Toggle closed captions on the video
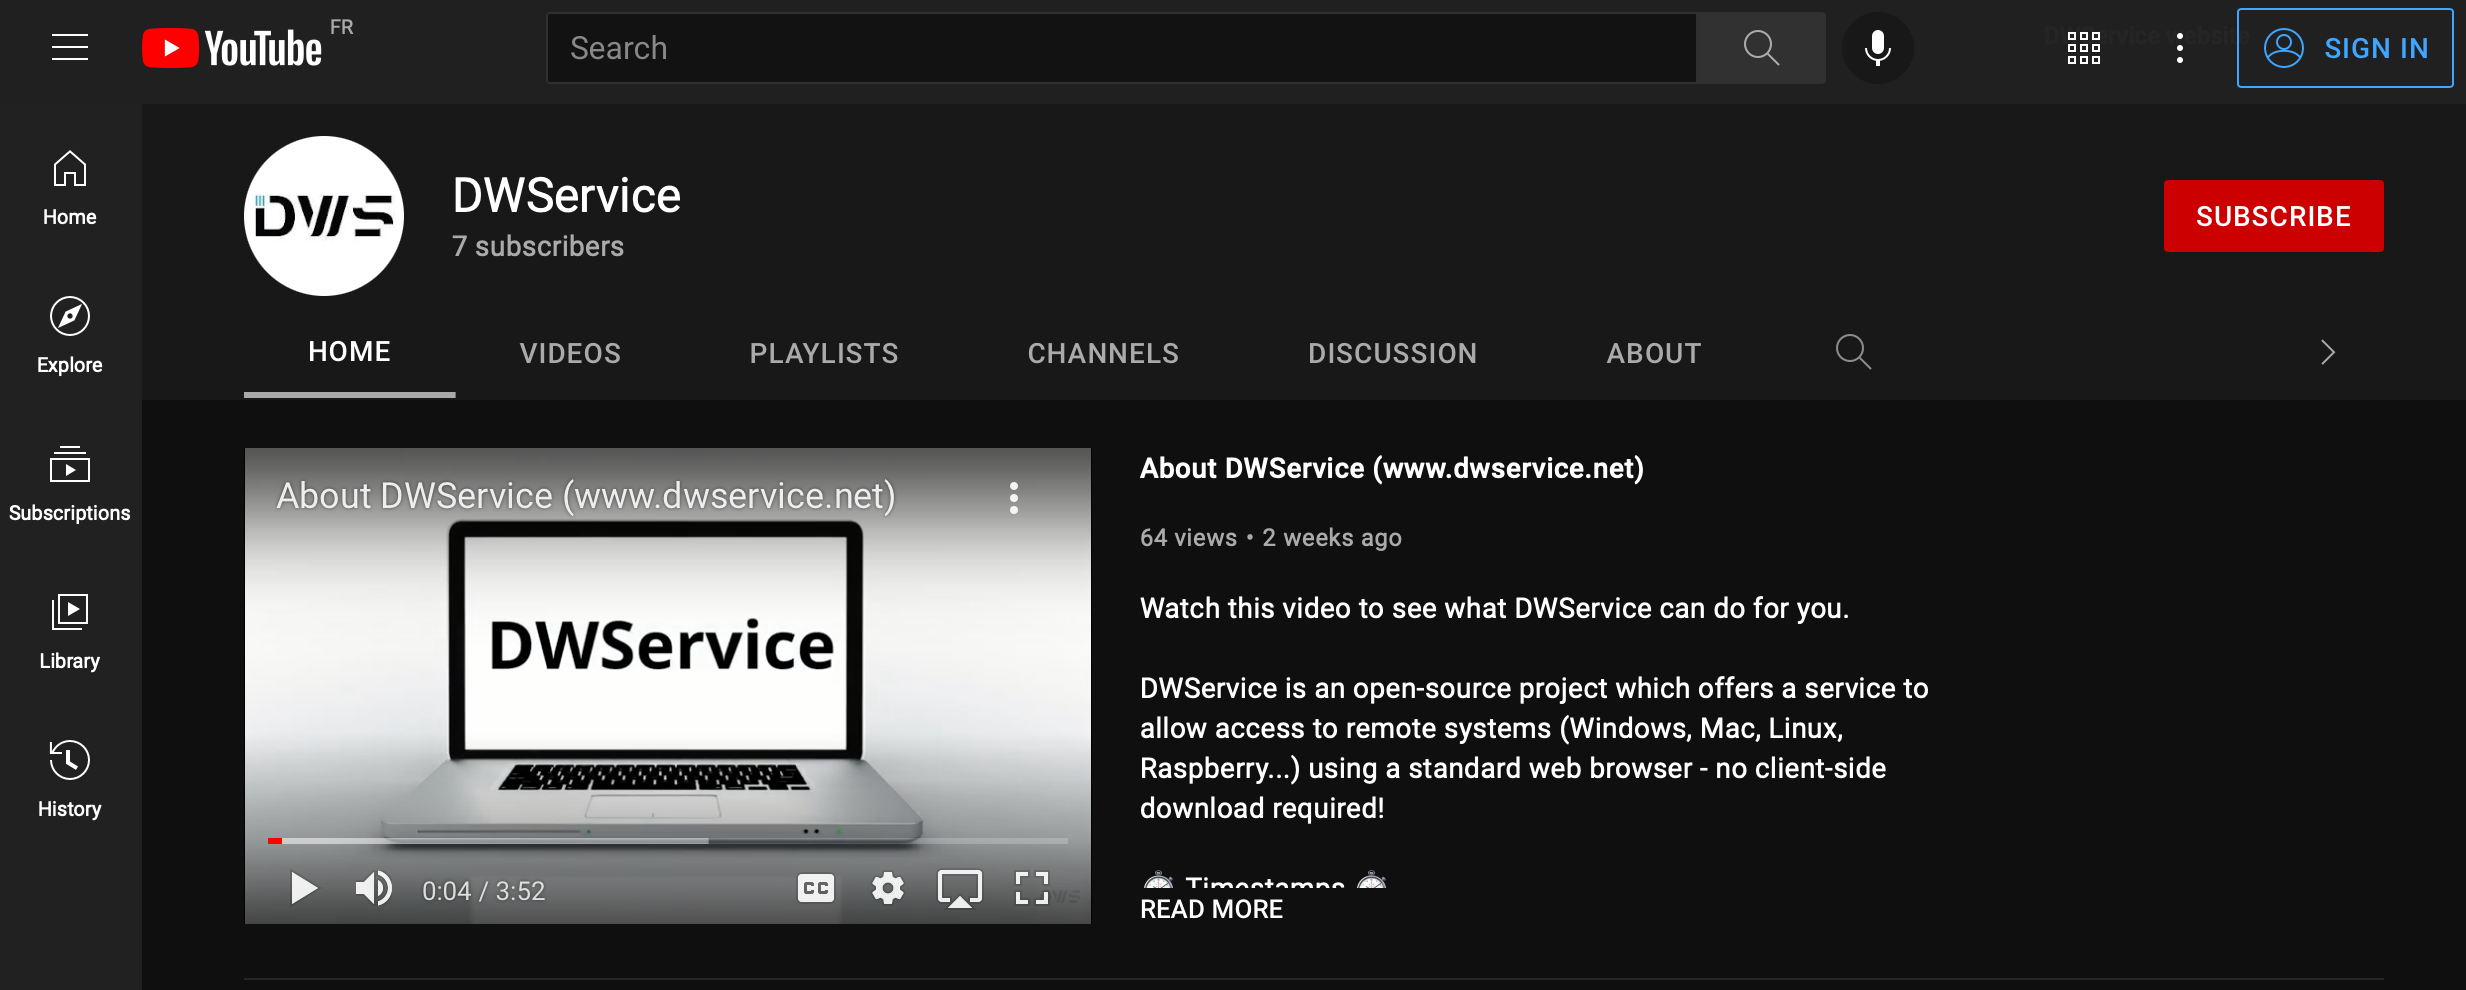This screenshot has width=2466, height=990. coord(816,888)
